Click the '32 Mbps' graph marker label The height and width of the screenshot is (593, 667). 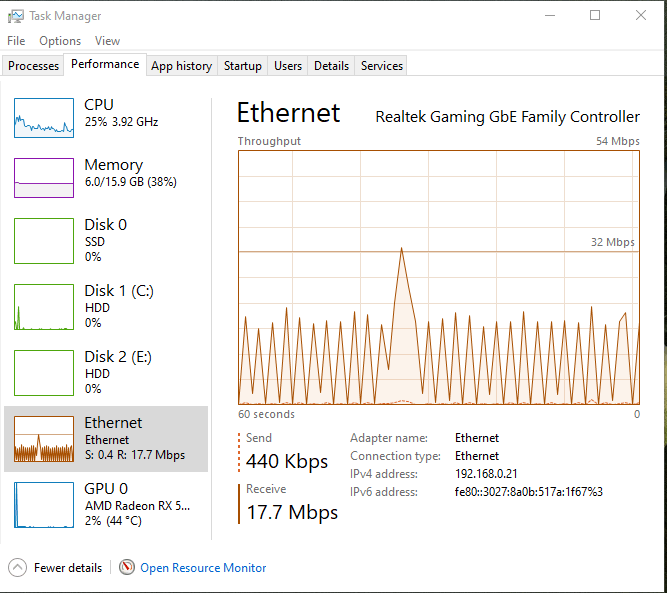pyautogui.click(x=613, y=242)
